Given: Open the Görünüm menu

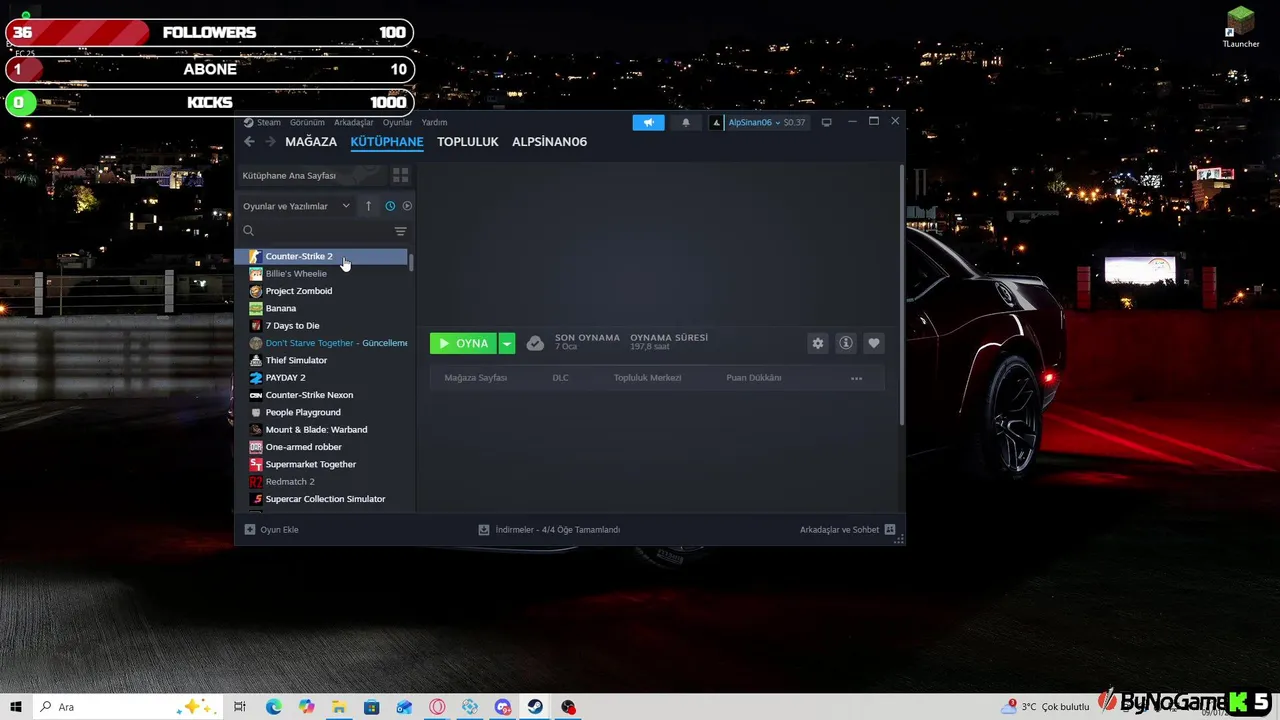Looking at the screenshot, I should pyautogui.click(x=307, y=122).
